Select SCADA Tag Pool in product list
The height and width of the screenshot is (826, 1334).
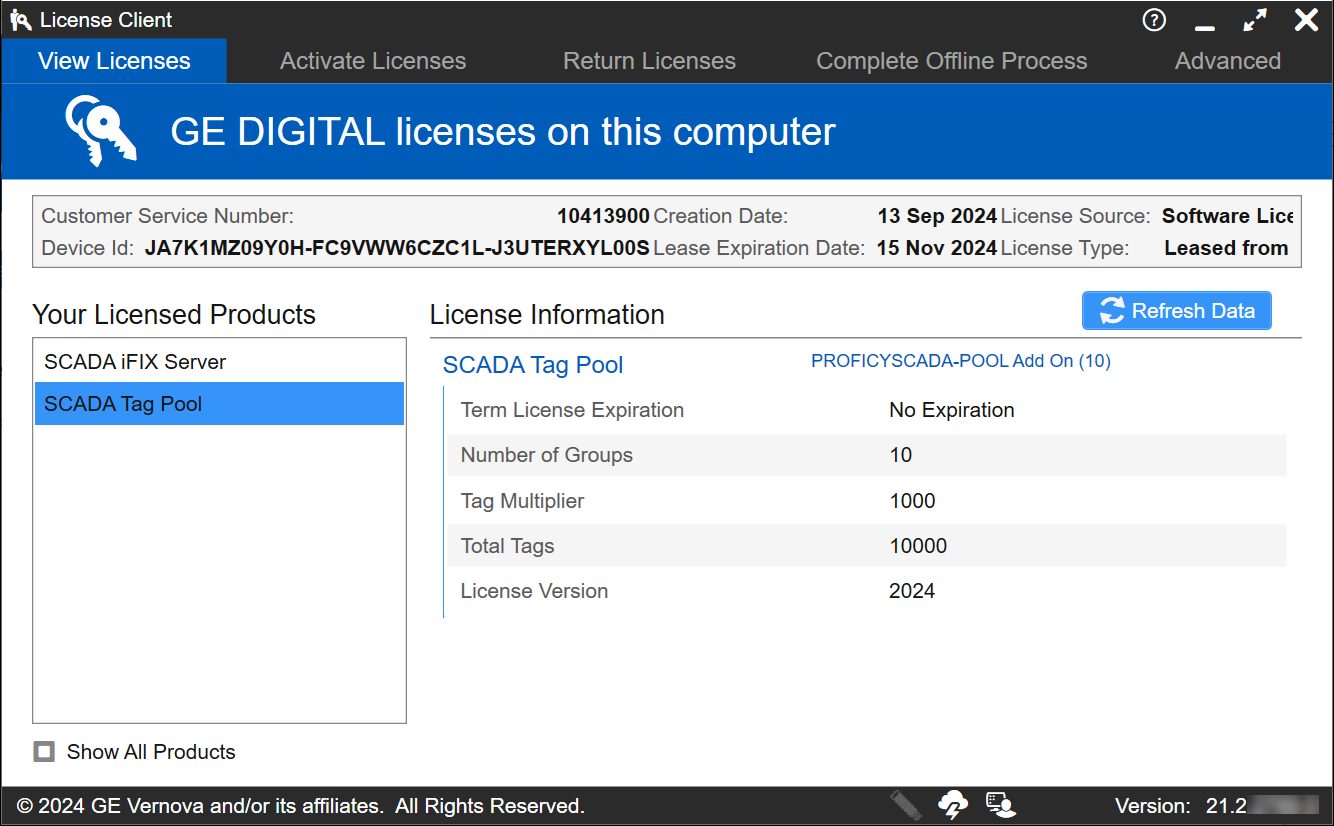point(220,404)
